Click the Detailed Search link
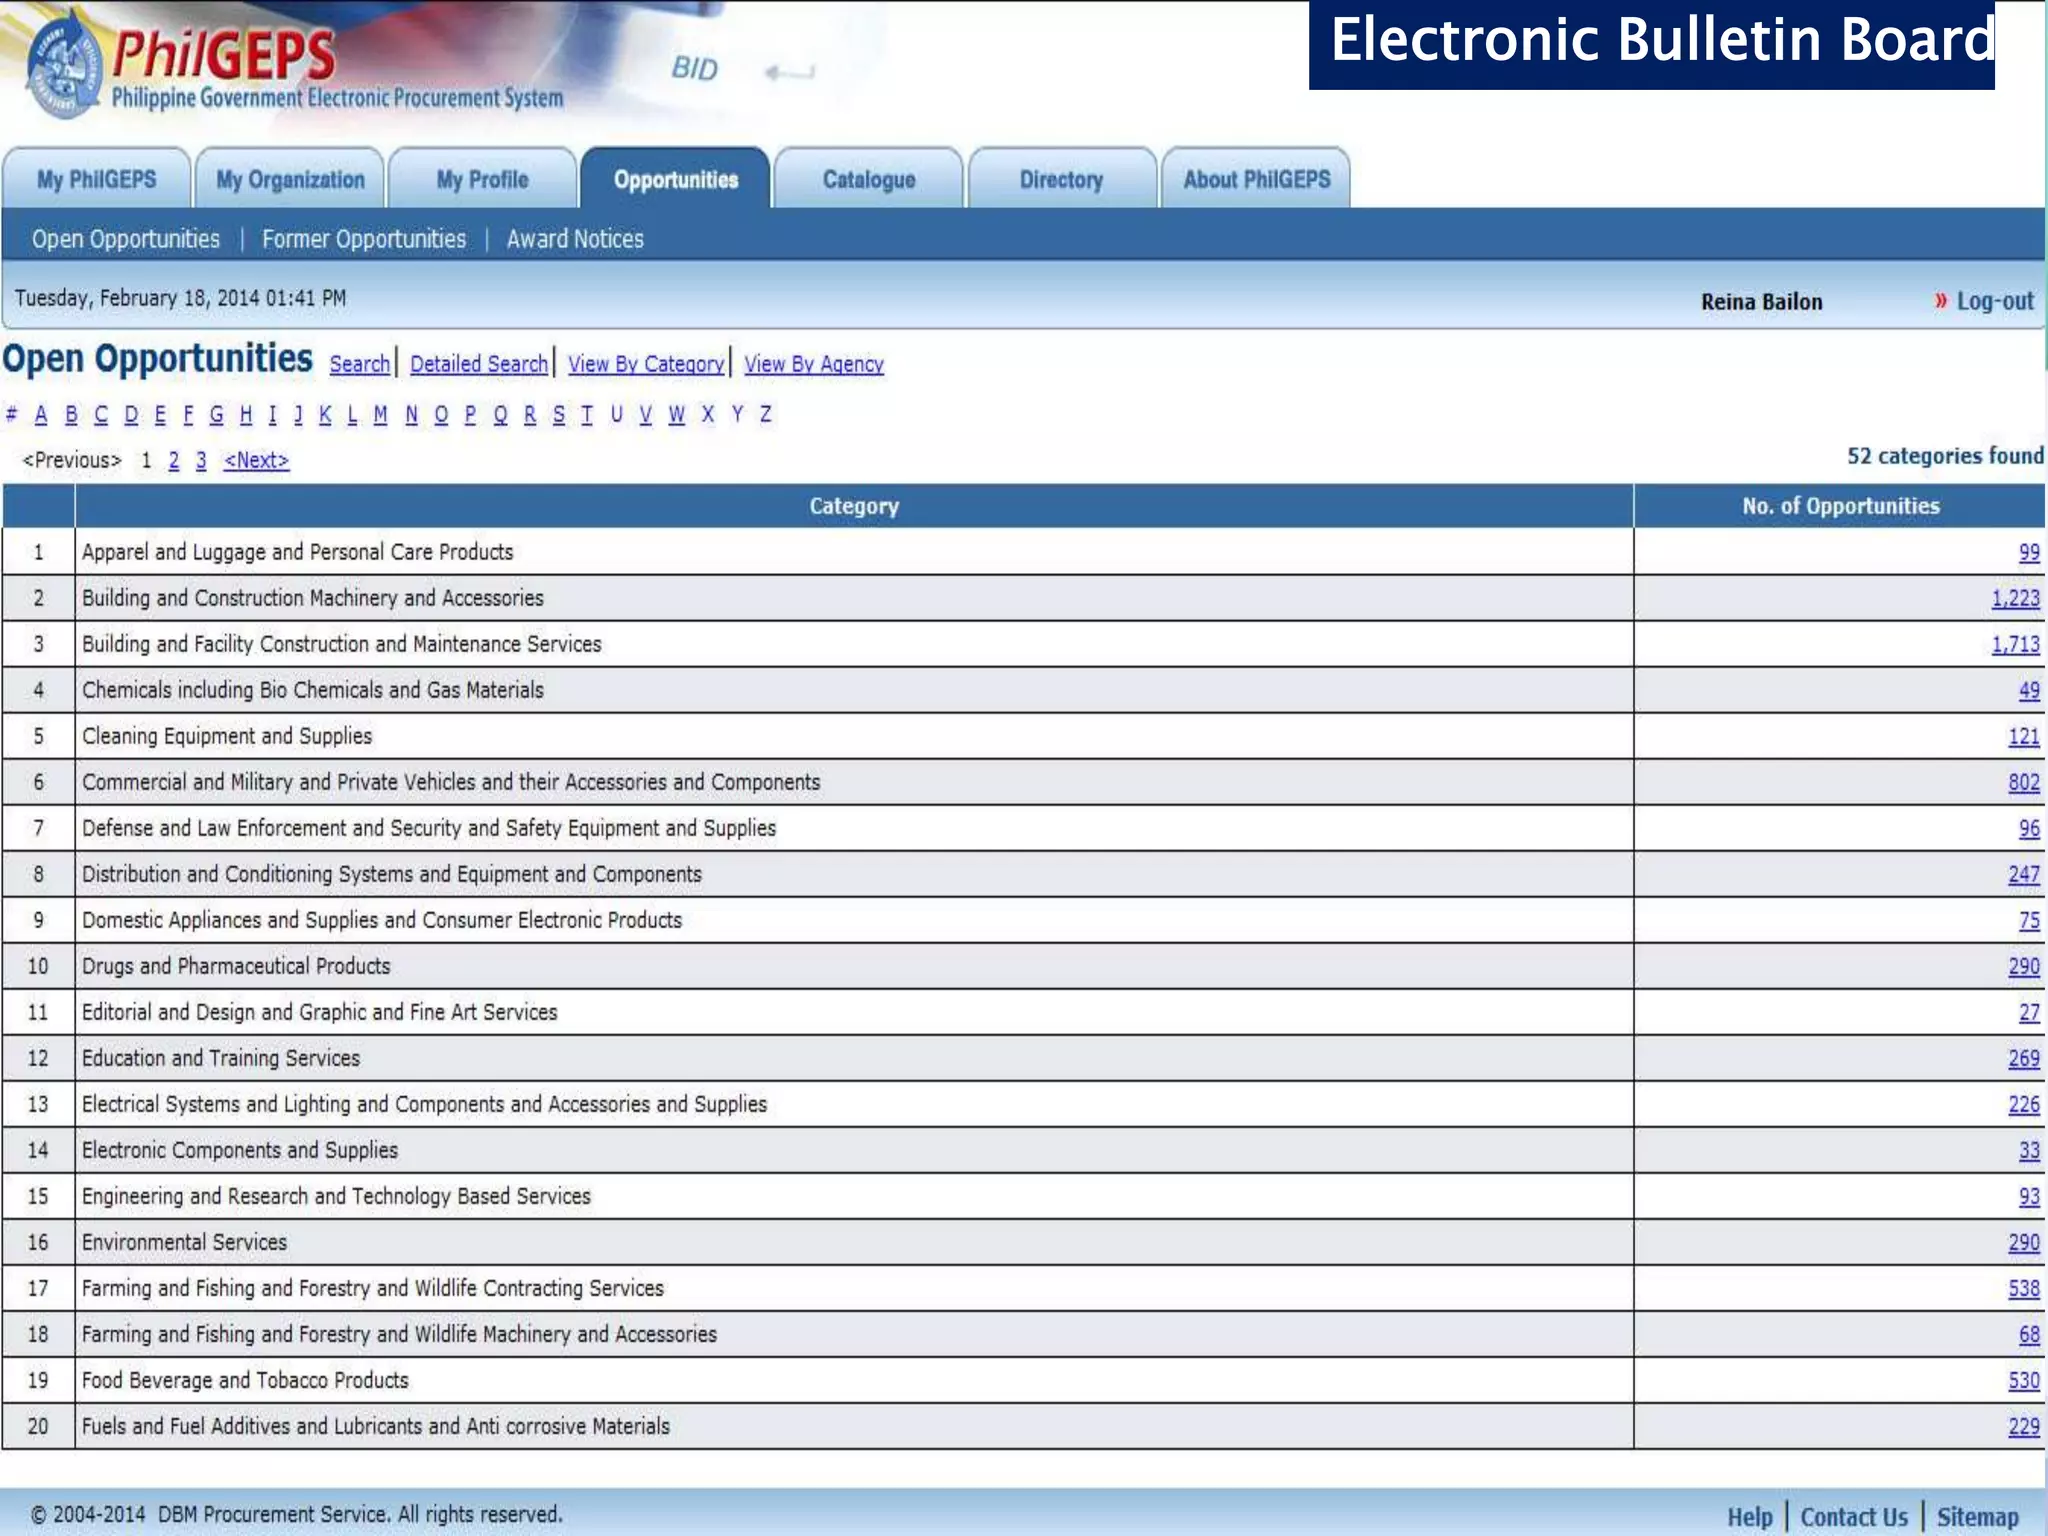The height and width of the screenshot is (1536, 2048). [x=479, y=364]
